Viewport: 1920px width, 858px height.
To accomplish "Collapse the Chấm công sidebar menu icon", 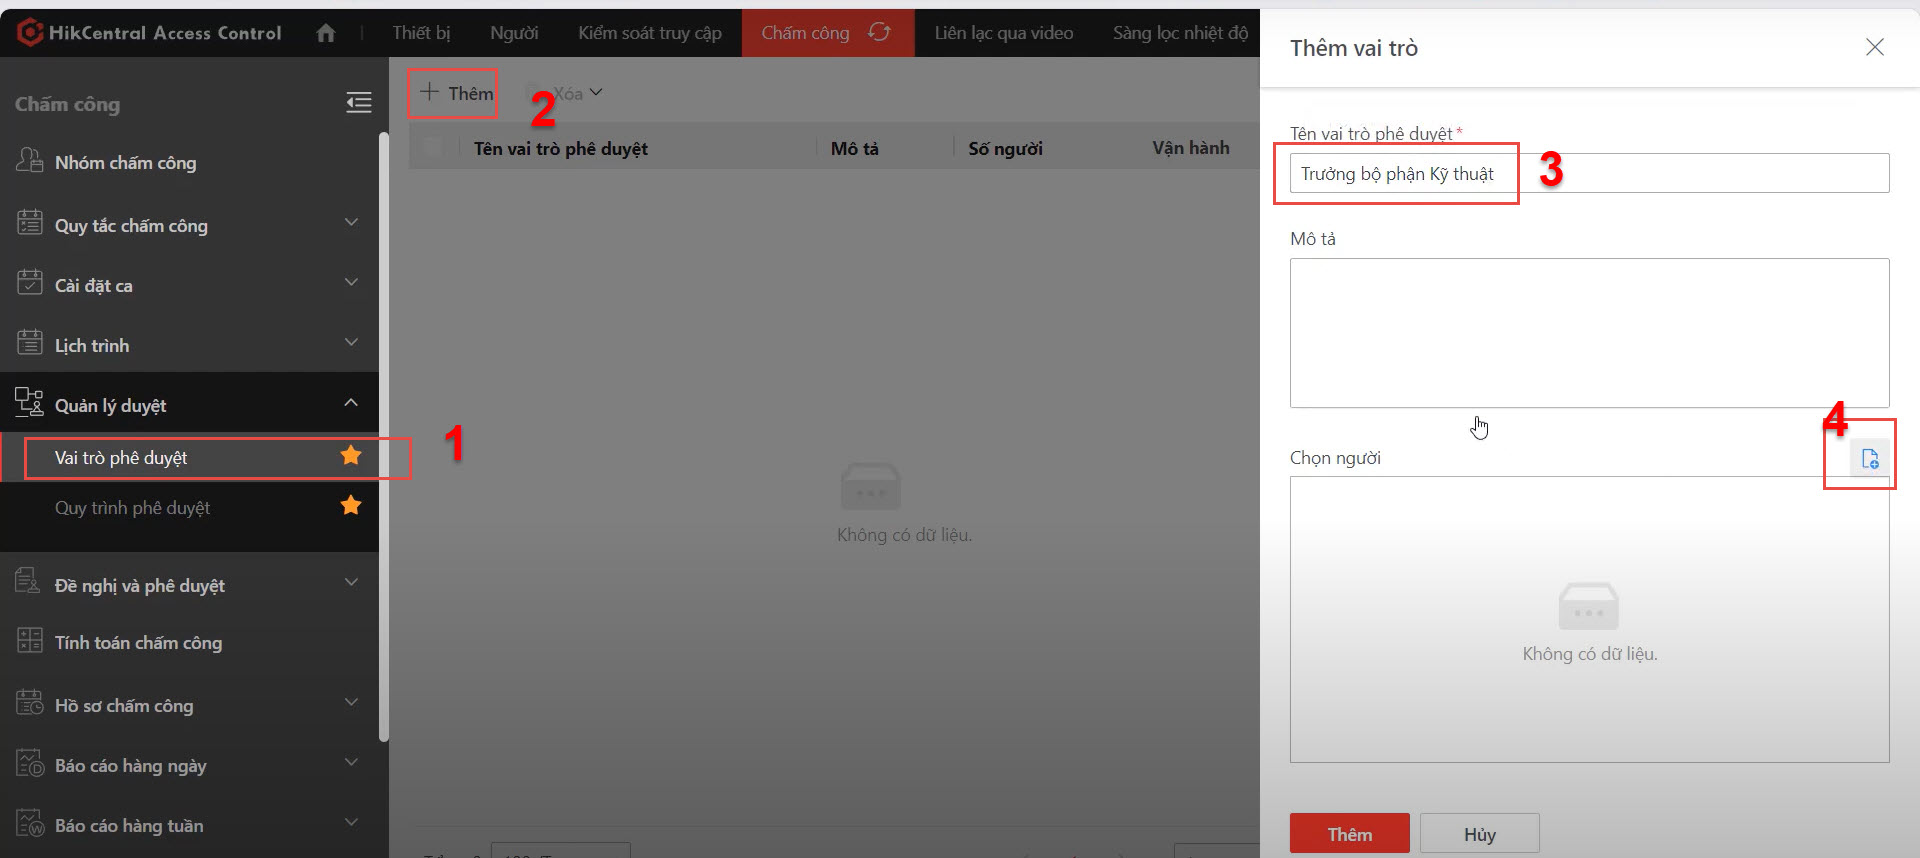I will tap(358, 102).
